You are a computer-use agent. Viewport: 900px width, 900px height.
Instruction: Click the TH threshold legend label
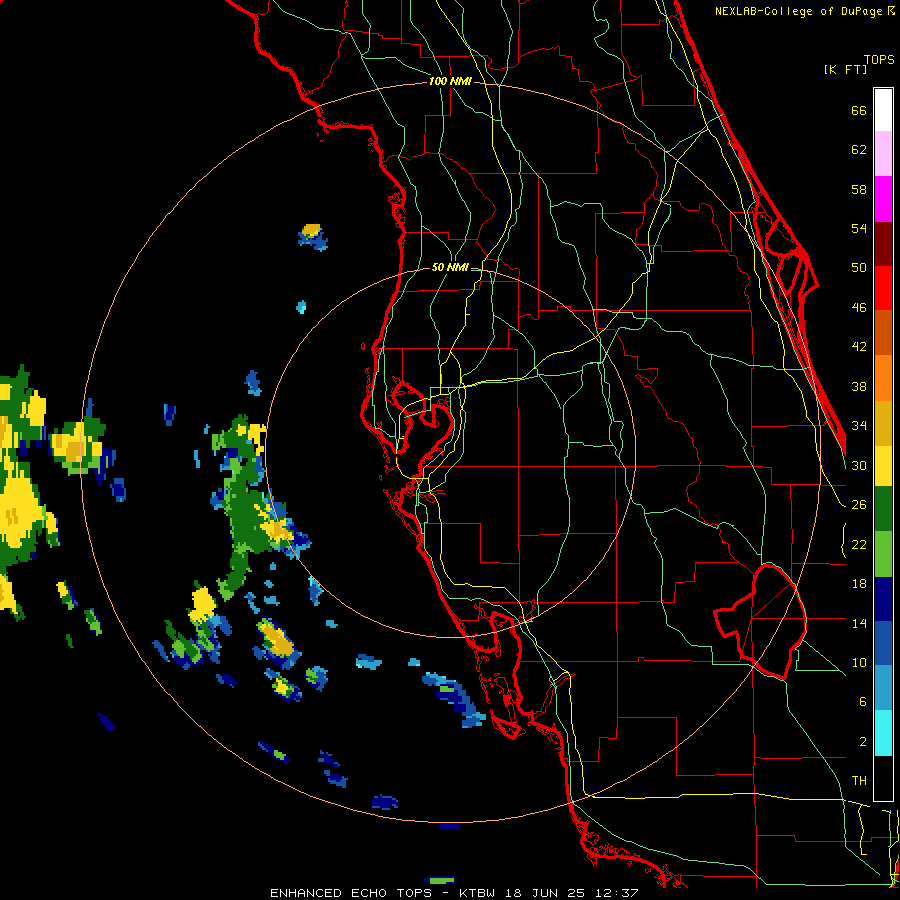pyautogui.click(x=859, y=780)
